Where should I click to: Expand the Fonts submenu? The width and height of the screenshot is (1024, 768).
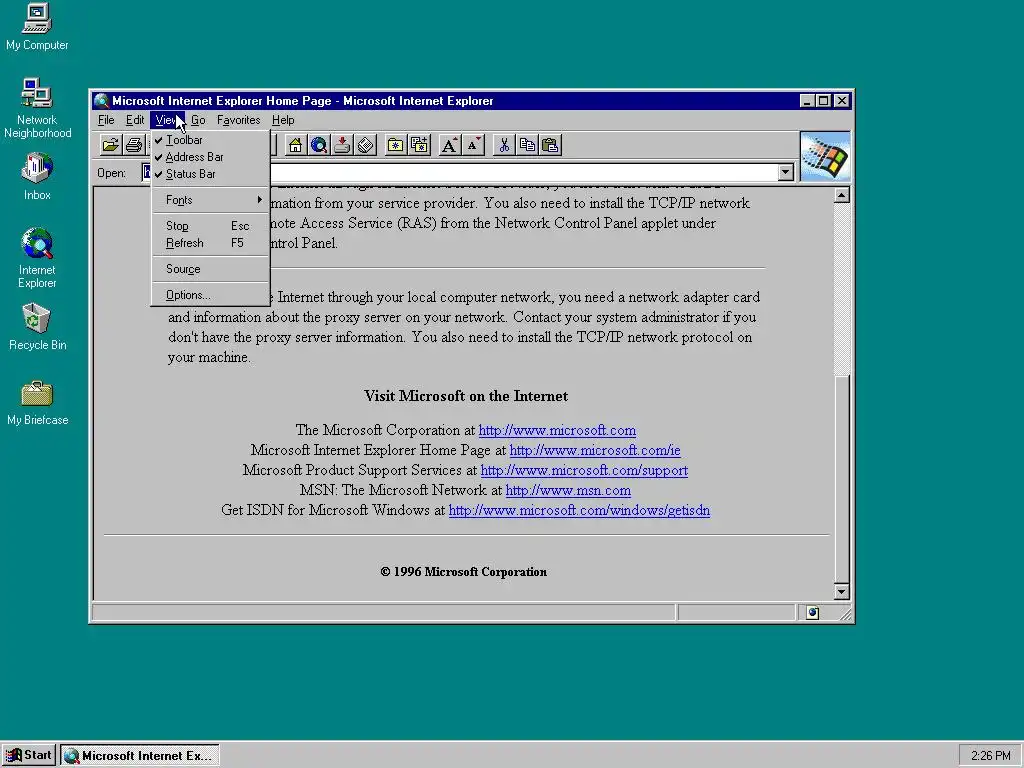[210, 200]
